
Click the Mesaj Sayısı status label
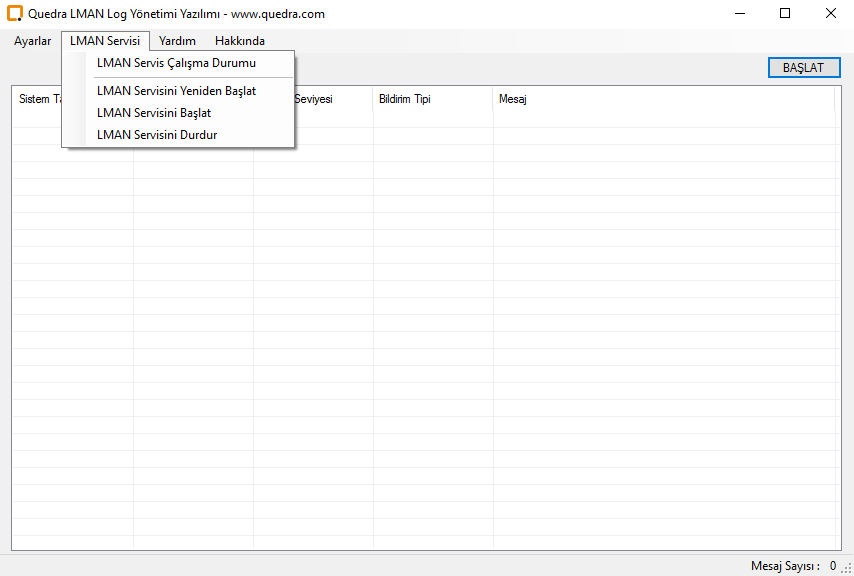pyautogui.click(x=785, y=566)
